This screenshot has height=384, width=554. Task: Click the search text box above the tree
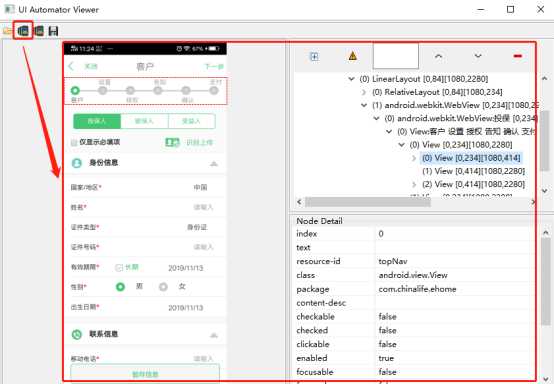(x=396, y=56)
